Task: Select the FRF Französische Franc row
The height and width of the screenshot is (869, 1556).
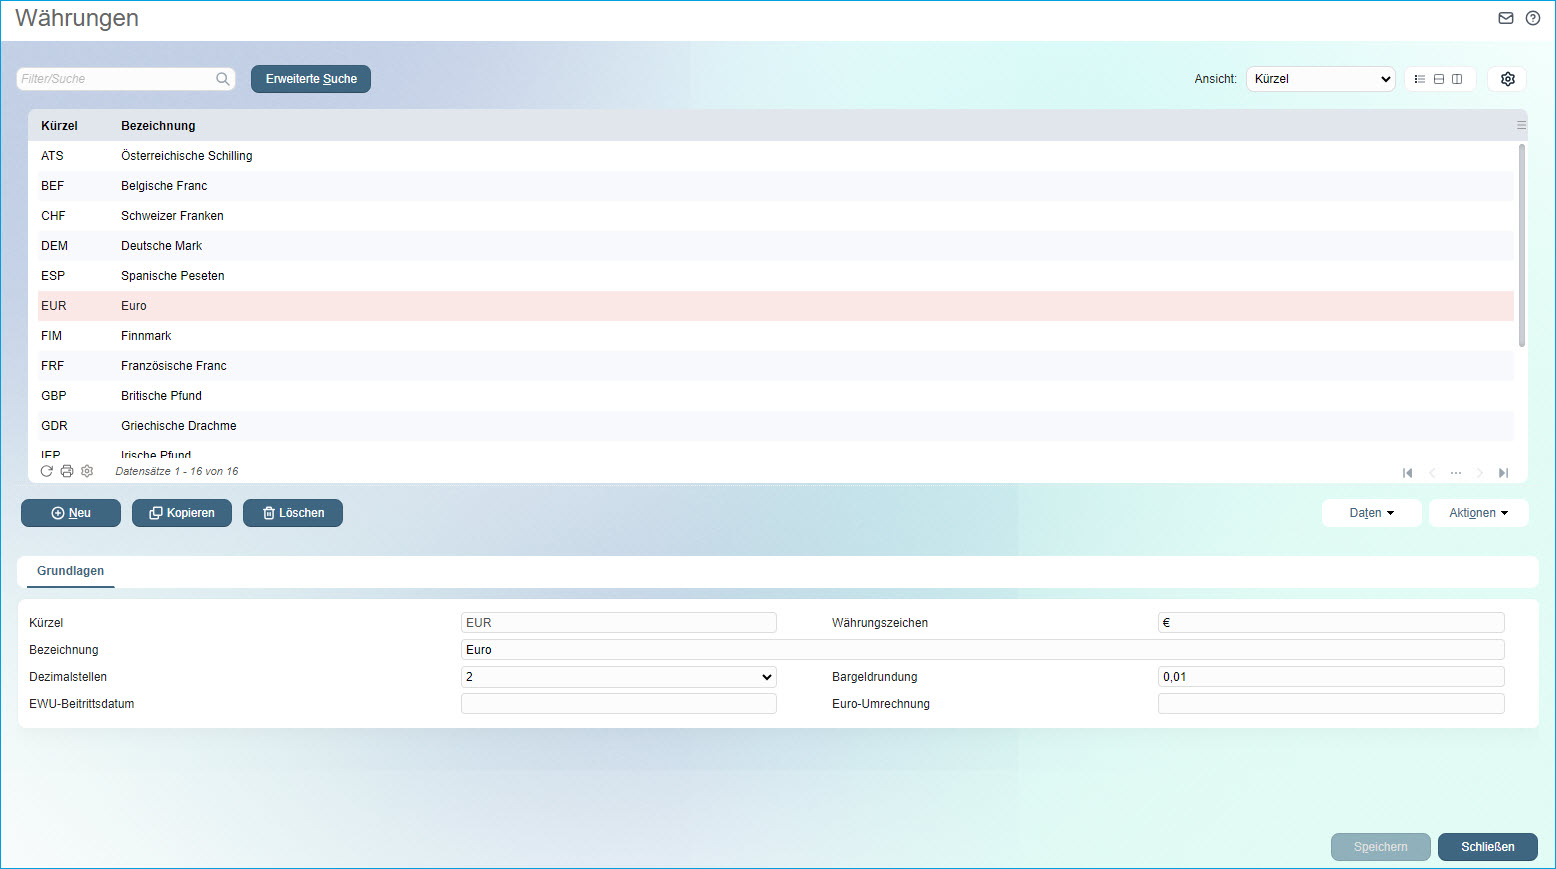Action: 776,366
